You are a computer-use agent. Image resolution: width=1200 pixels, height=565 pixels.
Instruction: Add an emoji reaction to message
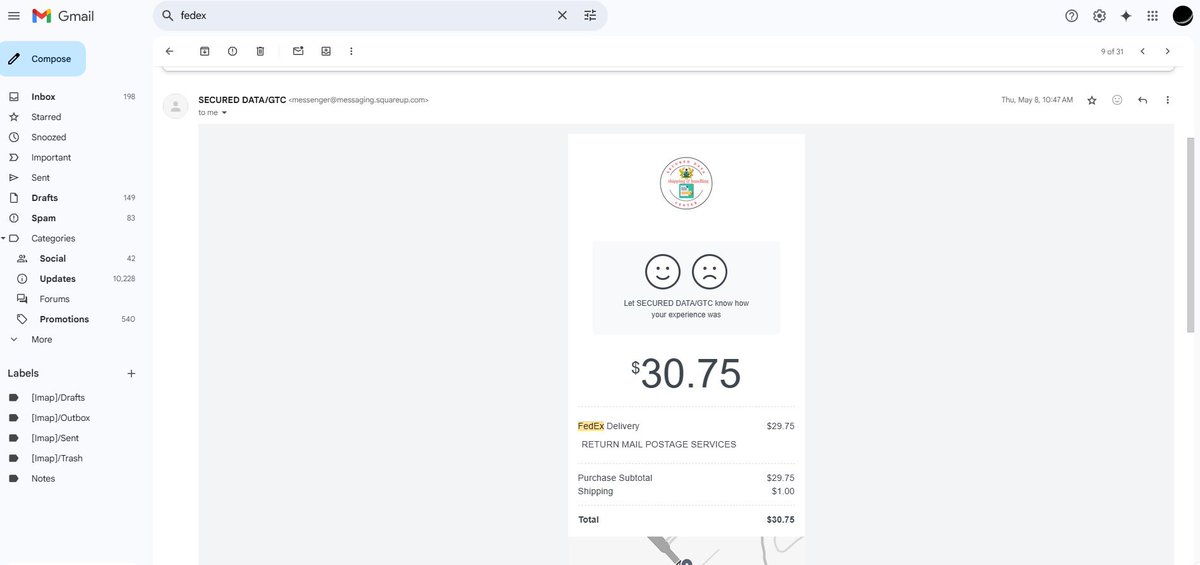[x=1117, y=100]
